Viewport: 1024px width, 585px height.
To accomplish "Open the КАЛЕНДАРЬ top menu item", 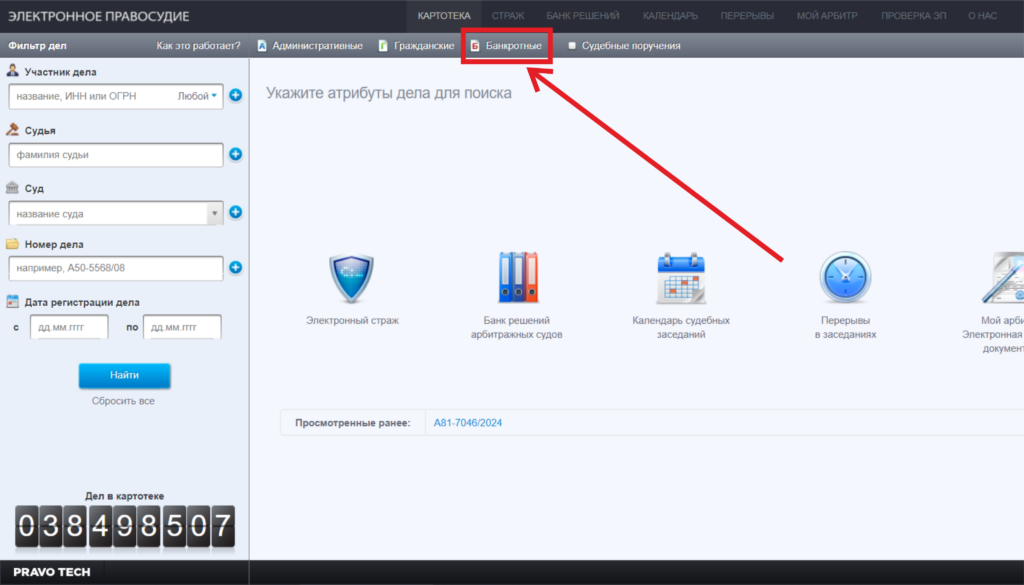I will point(670,16).
